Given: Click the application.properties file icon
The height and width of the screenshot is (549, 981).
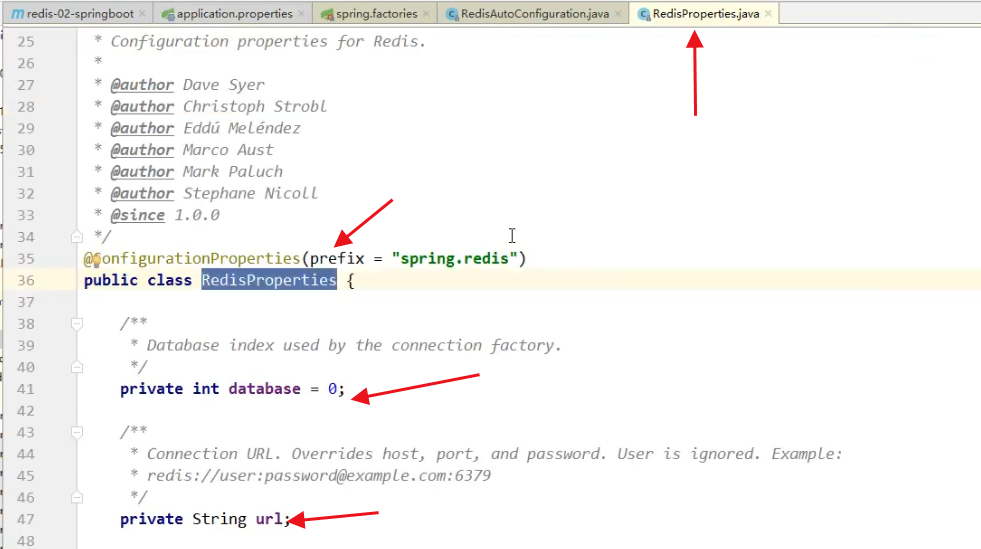Looking at the screenshot, I should click(168, 14).
